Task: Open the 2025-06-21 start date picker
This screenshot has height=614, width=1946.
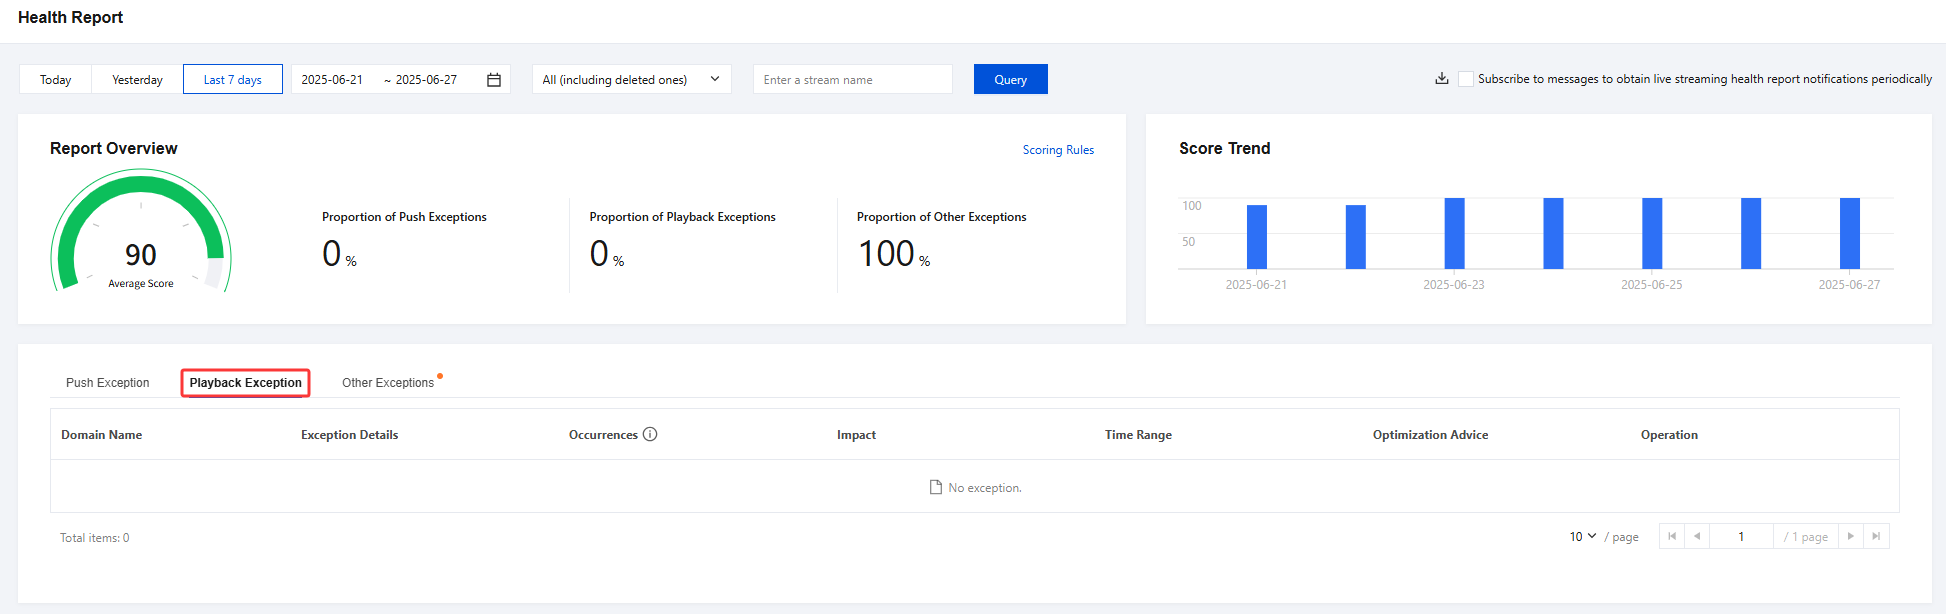Action: click(x=332, y=80)
